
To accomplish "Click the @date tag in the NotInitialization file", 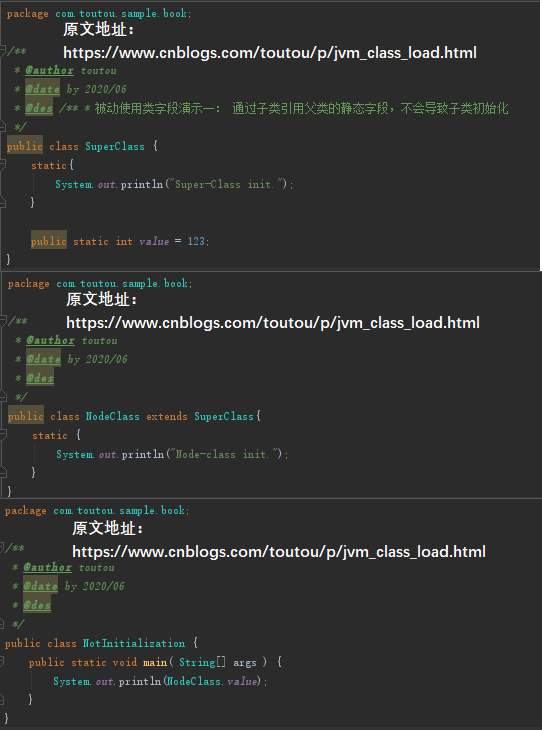I will pyautogui.click(x=41, y=586).
